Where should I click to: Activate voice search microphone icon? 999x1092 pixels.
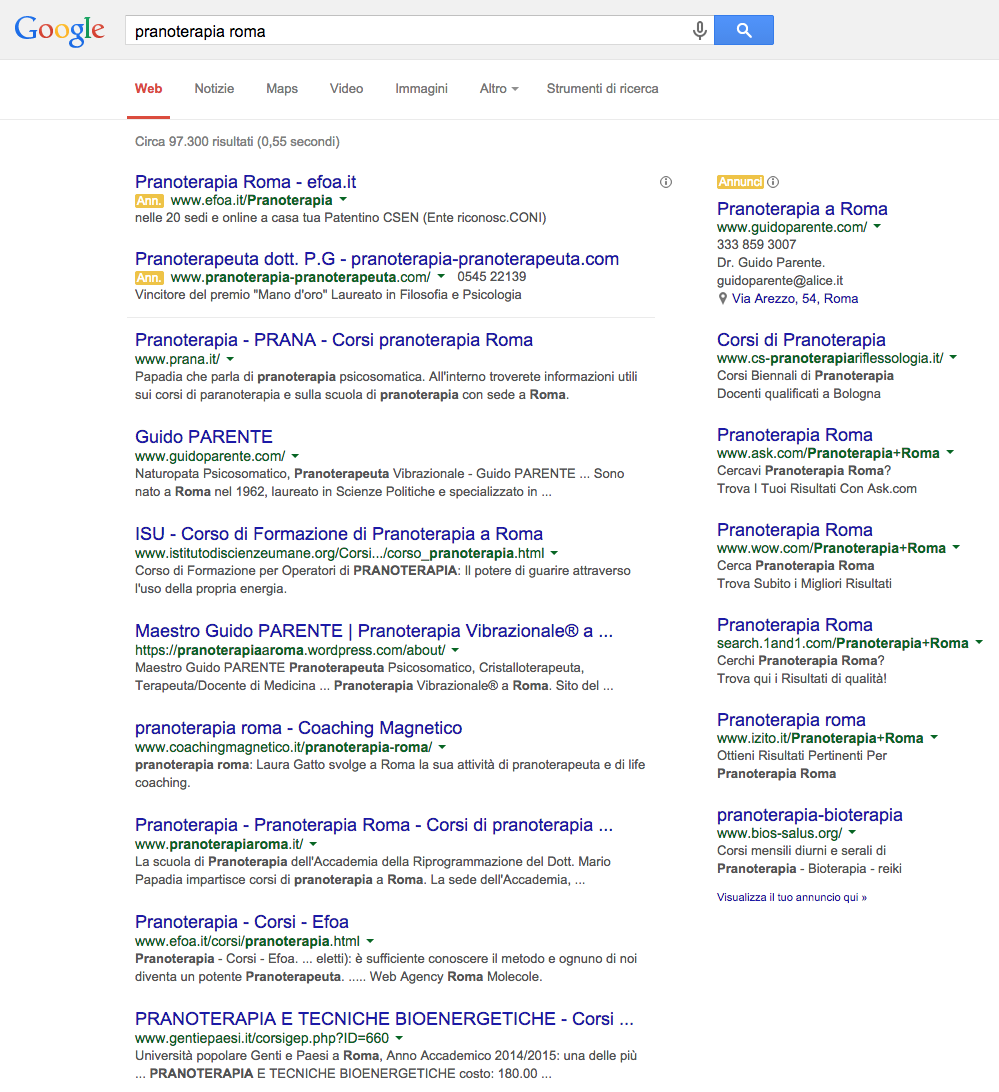[x=699, y=30]
